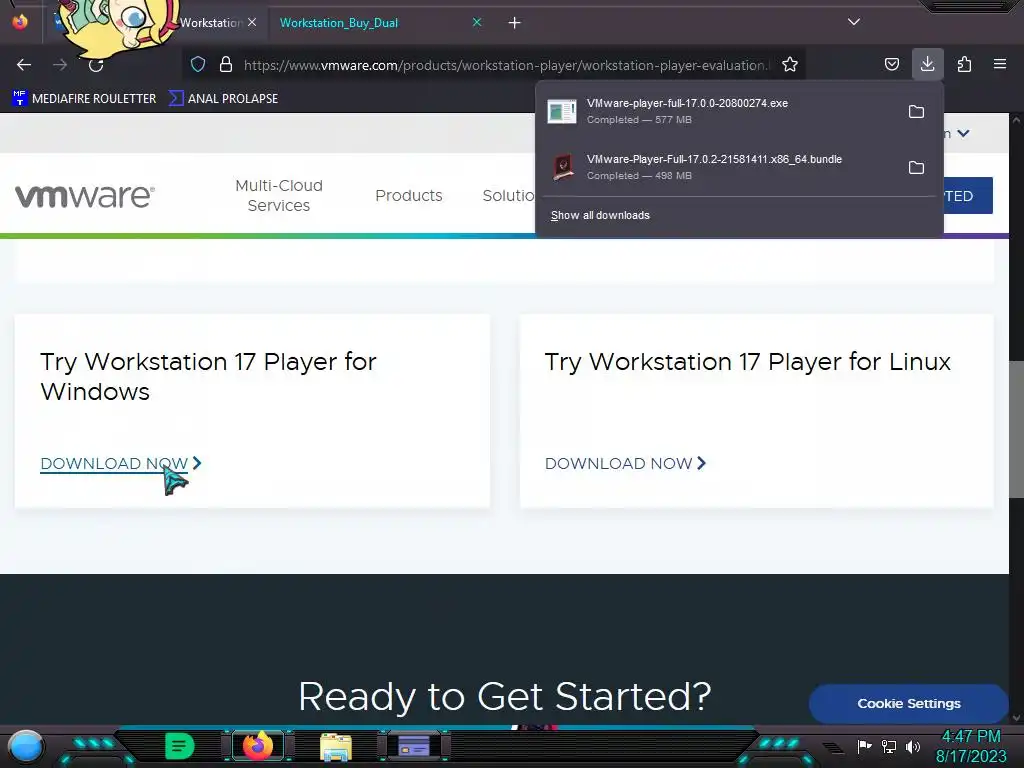Expand the list all tabs arrow
The width and height of the screenshot is (1024, 768).
854,22
